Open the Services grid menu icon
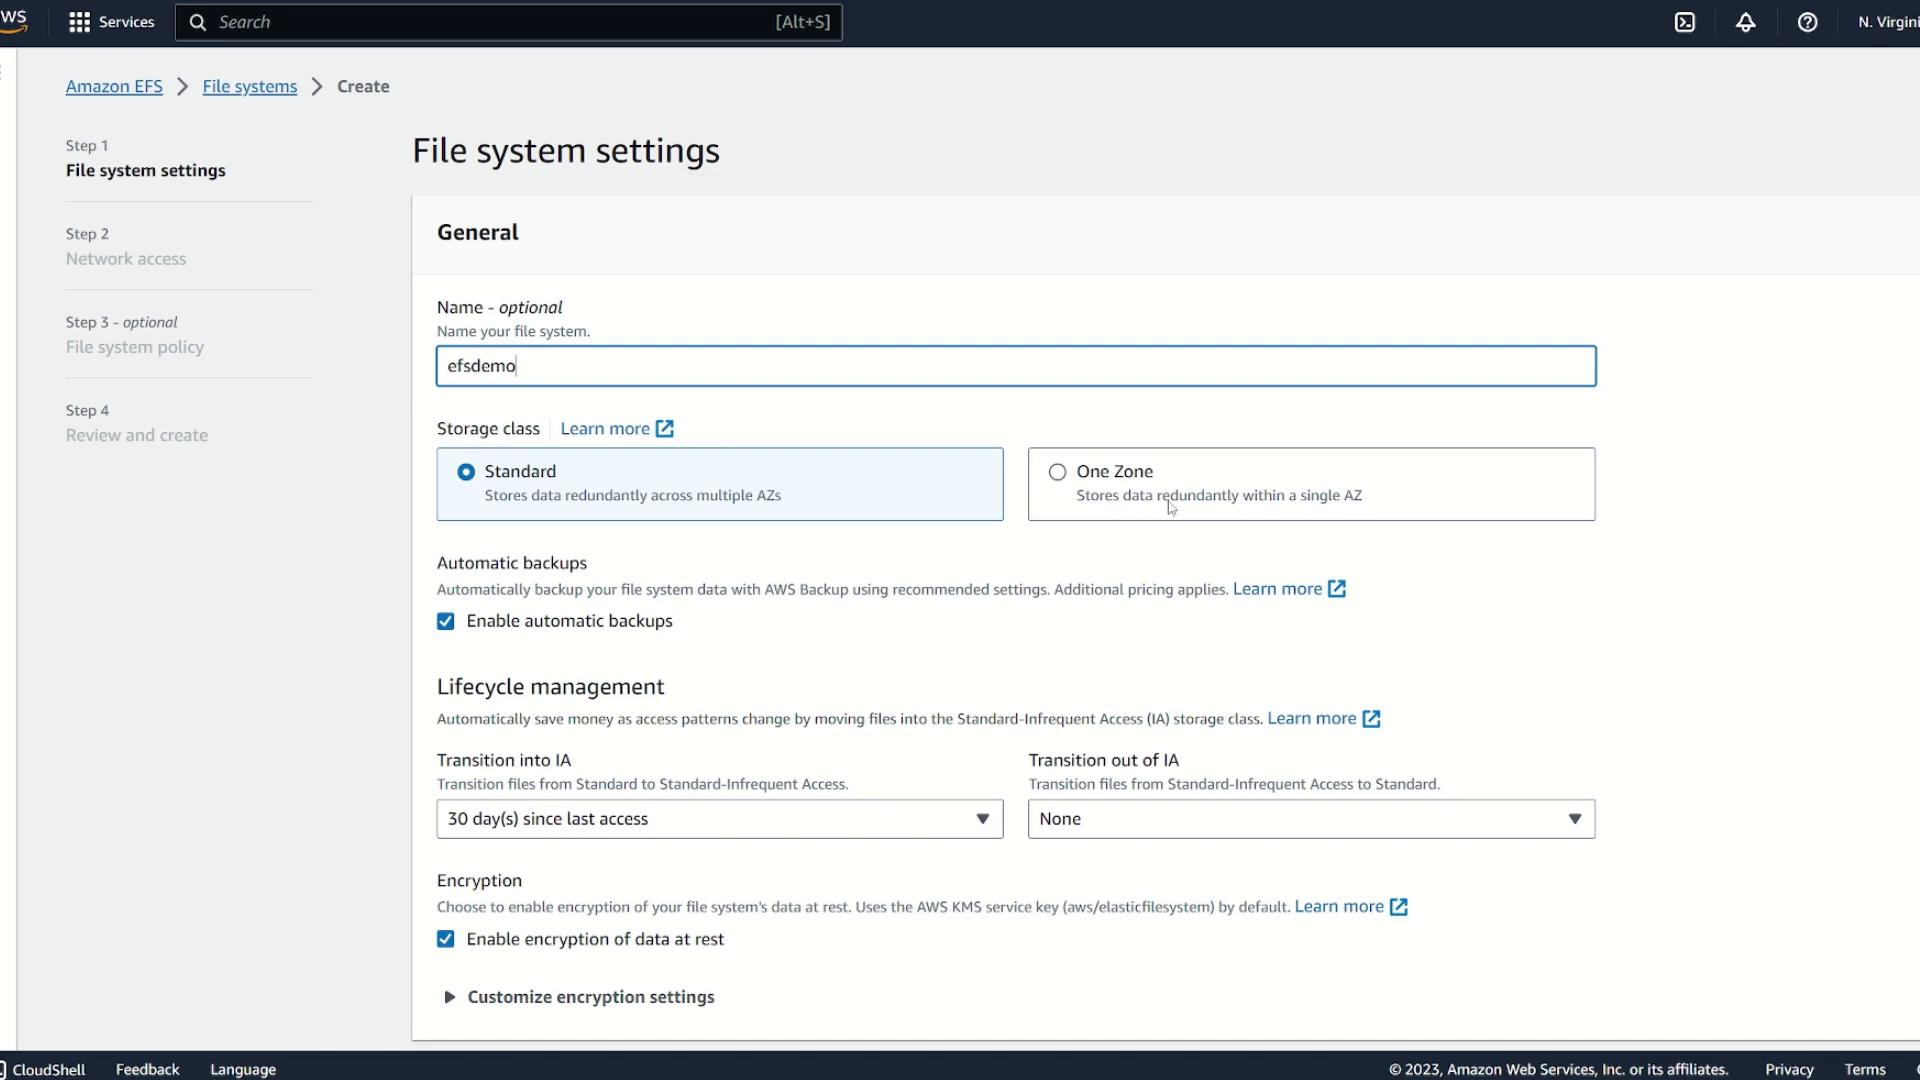The width and height of the screenshot is (1920, 1080). (79, 22)
